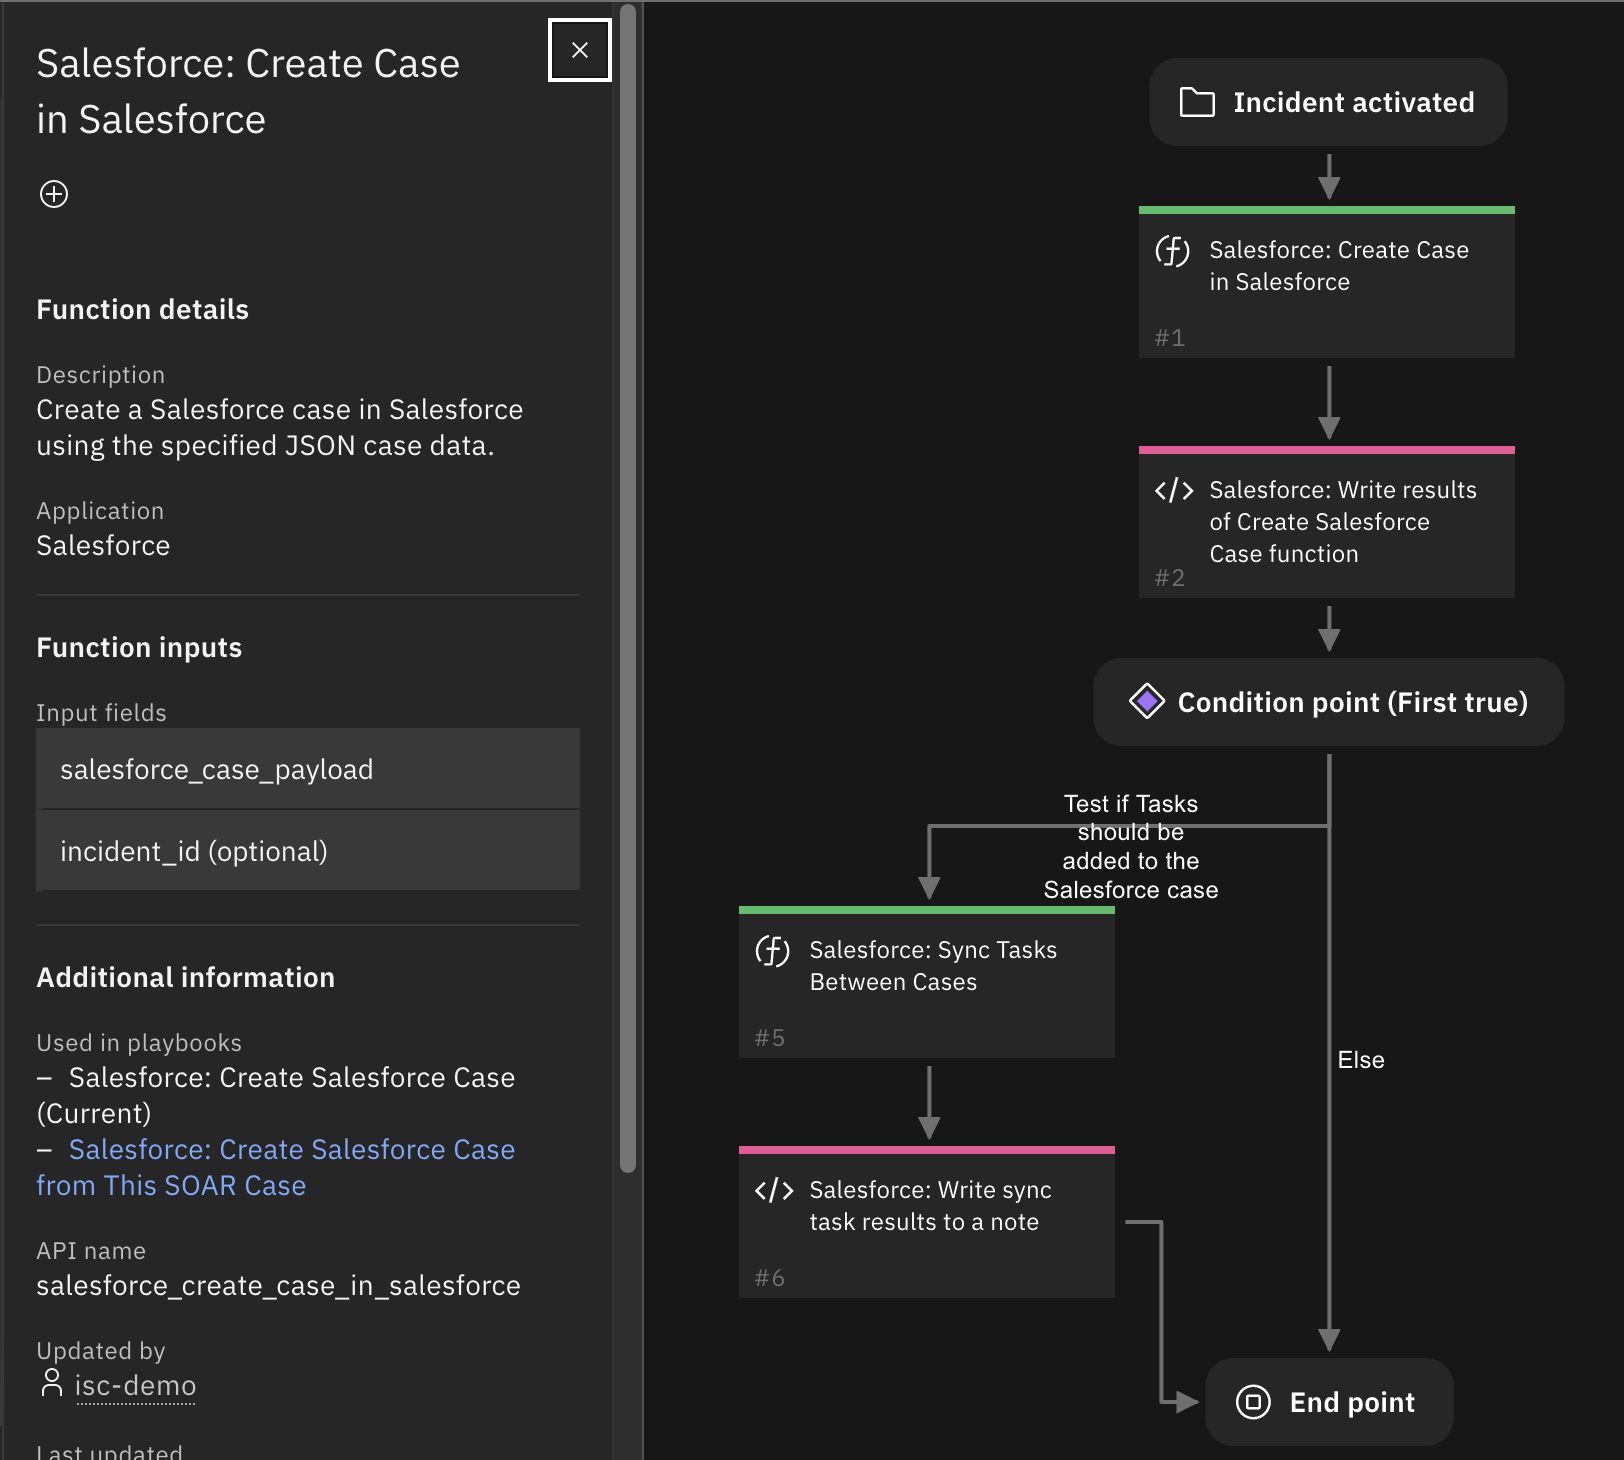
Task: Click the 'Create Salesforce Case (Current)' playbook entry
Action: click(x=276, y=1095)
